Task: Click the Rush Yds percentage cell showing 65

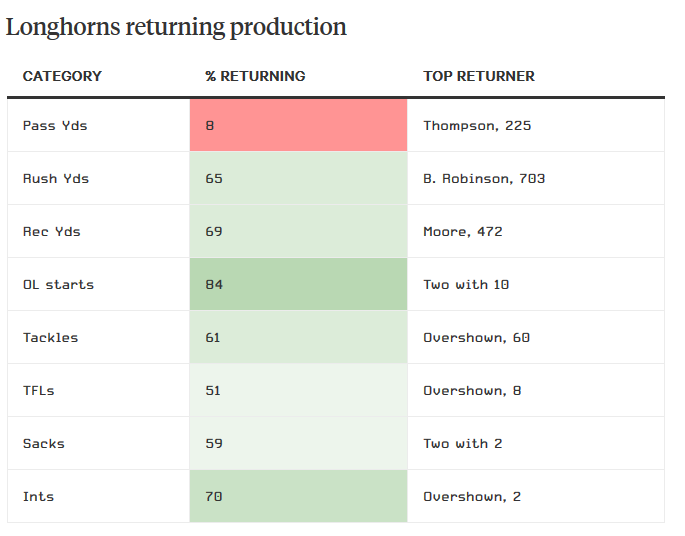Action: tap(298, 179)
